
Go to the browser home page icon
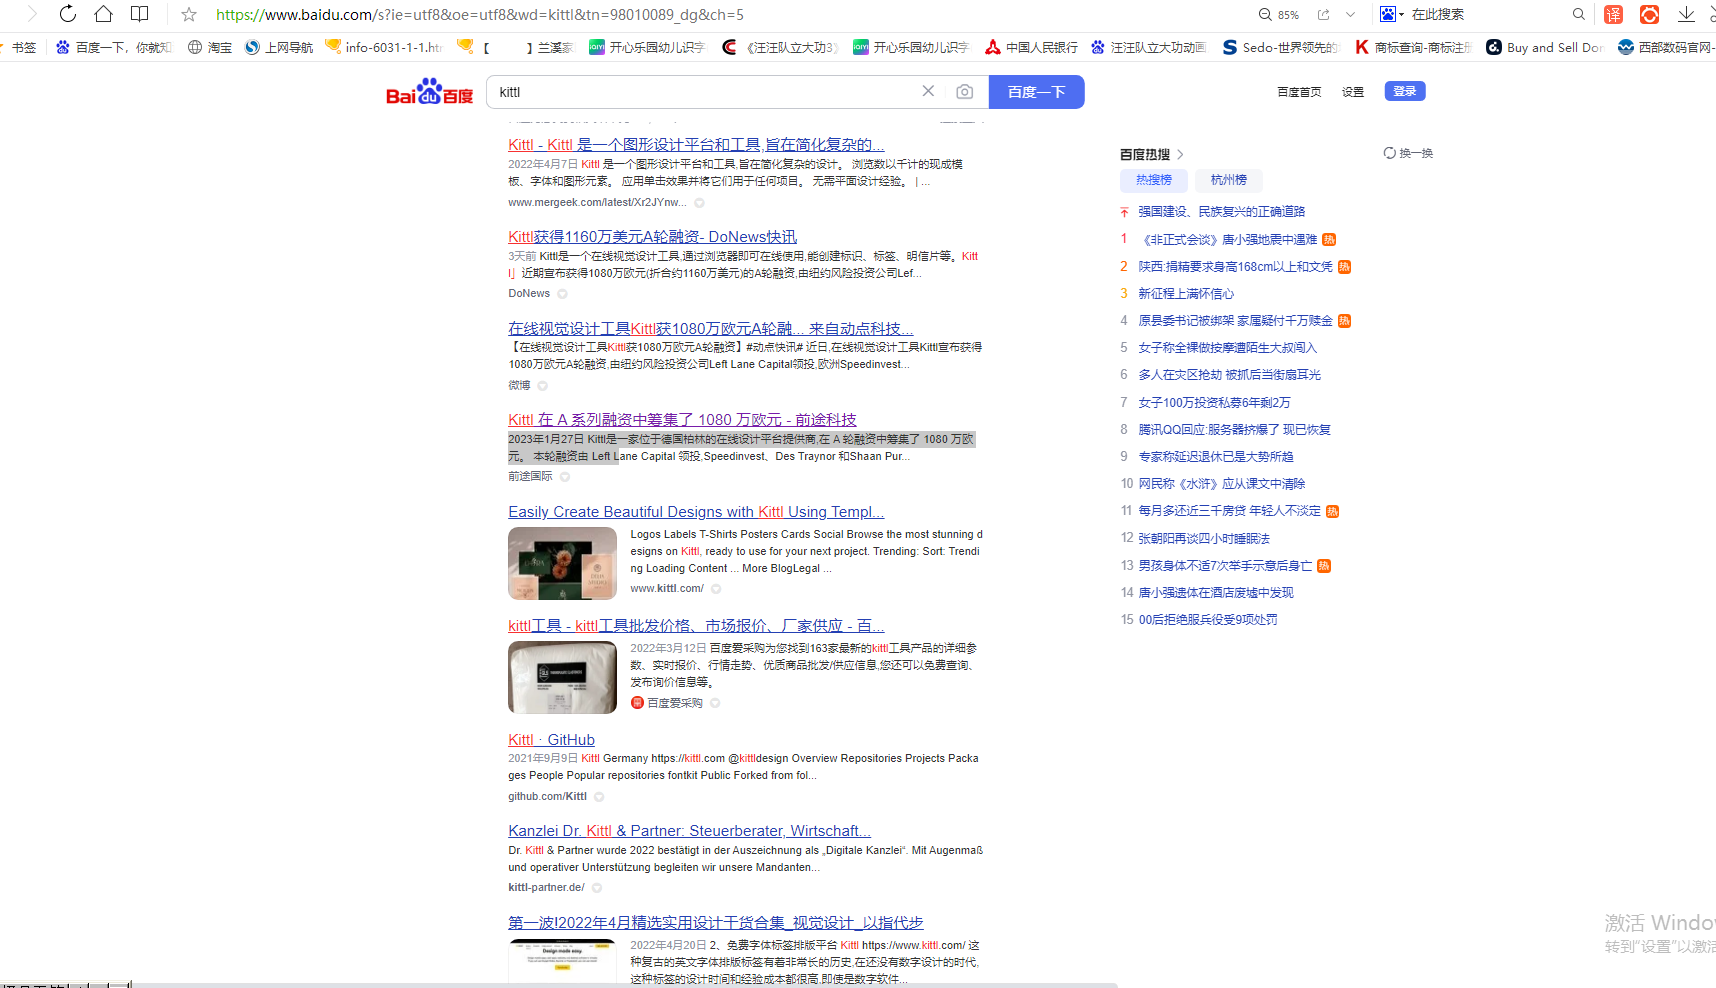tap(103, 14)
